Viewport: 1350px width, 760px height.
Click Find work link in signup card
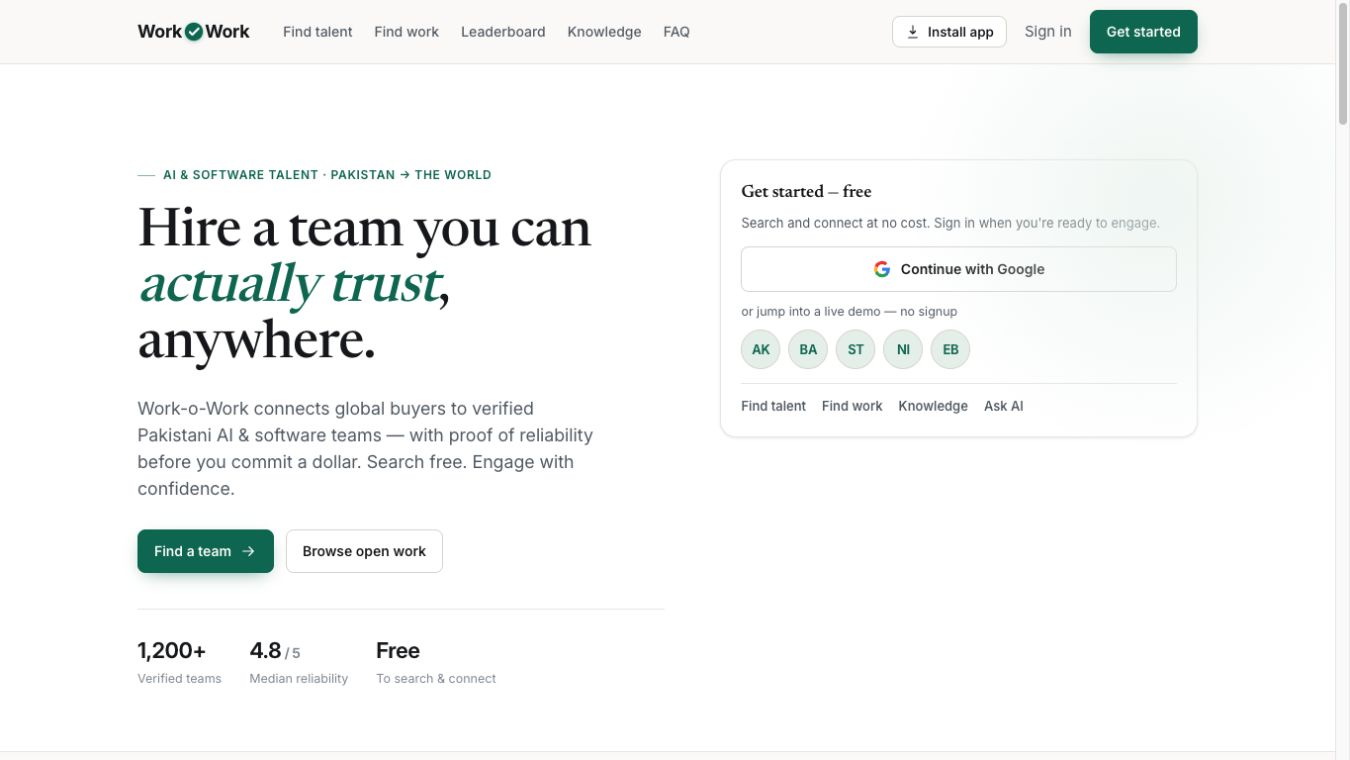pos(852,406)
